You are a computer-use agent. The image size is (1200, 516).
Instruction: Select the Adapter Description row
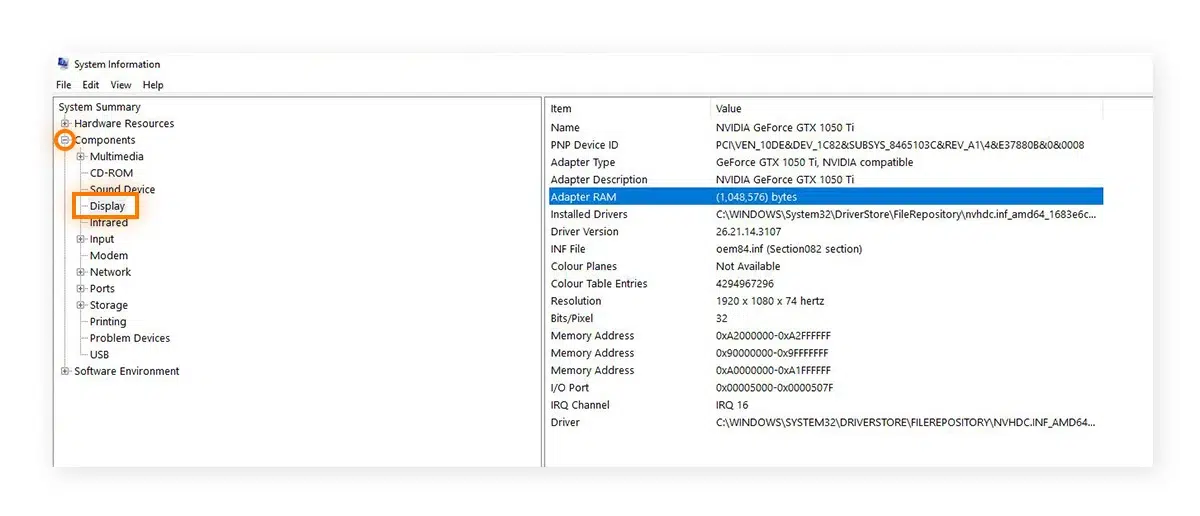point(826,180)
